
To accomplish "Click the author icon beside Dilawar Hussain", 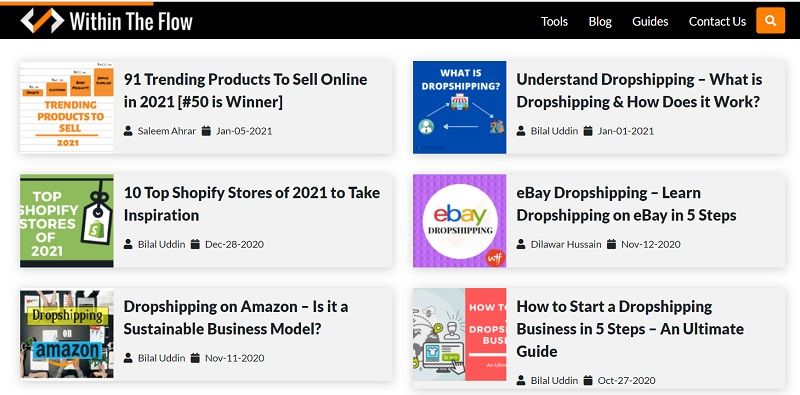I will point(521,244).
